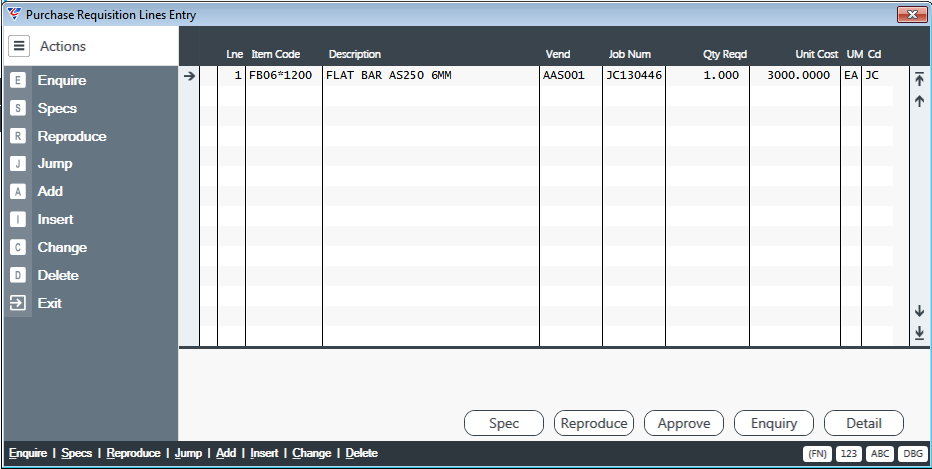Click the J key icon beside Jump
The image size is (932, 469).
pos(18,163)
